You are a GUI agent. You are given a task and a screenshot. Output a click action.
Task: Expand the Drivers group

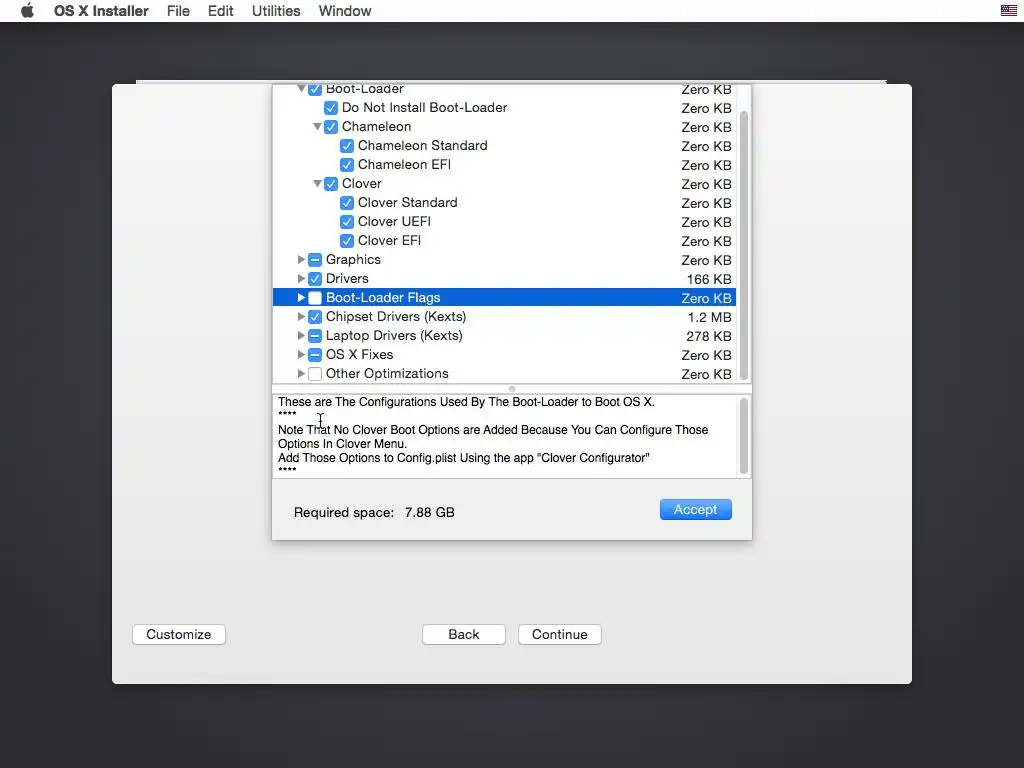301,278
